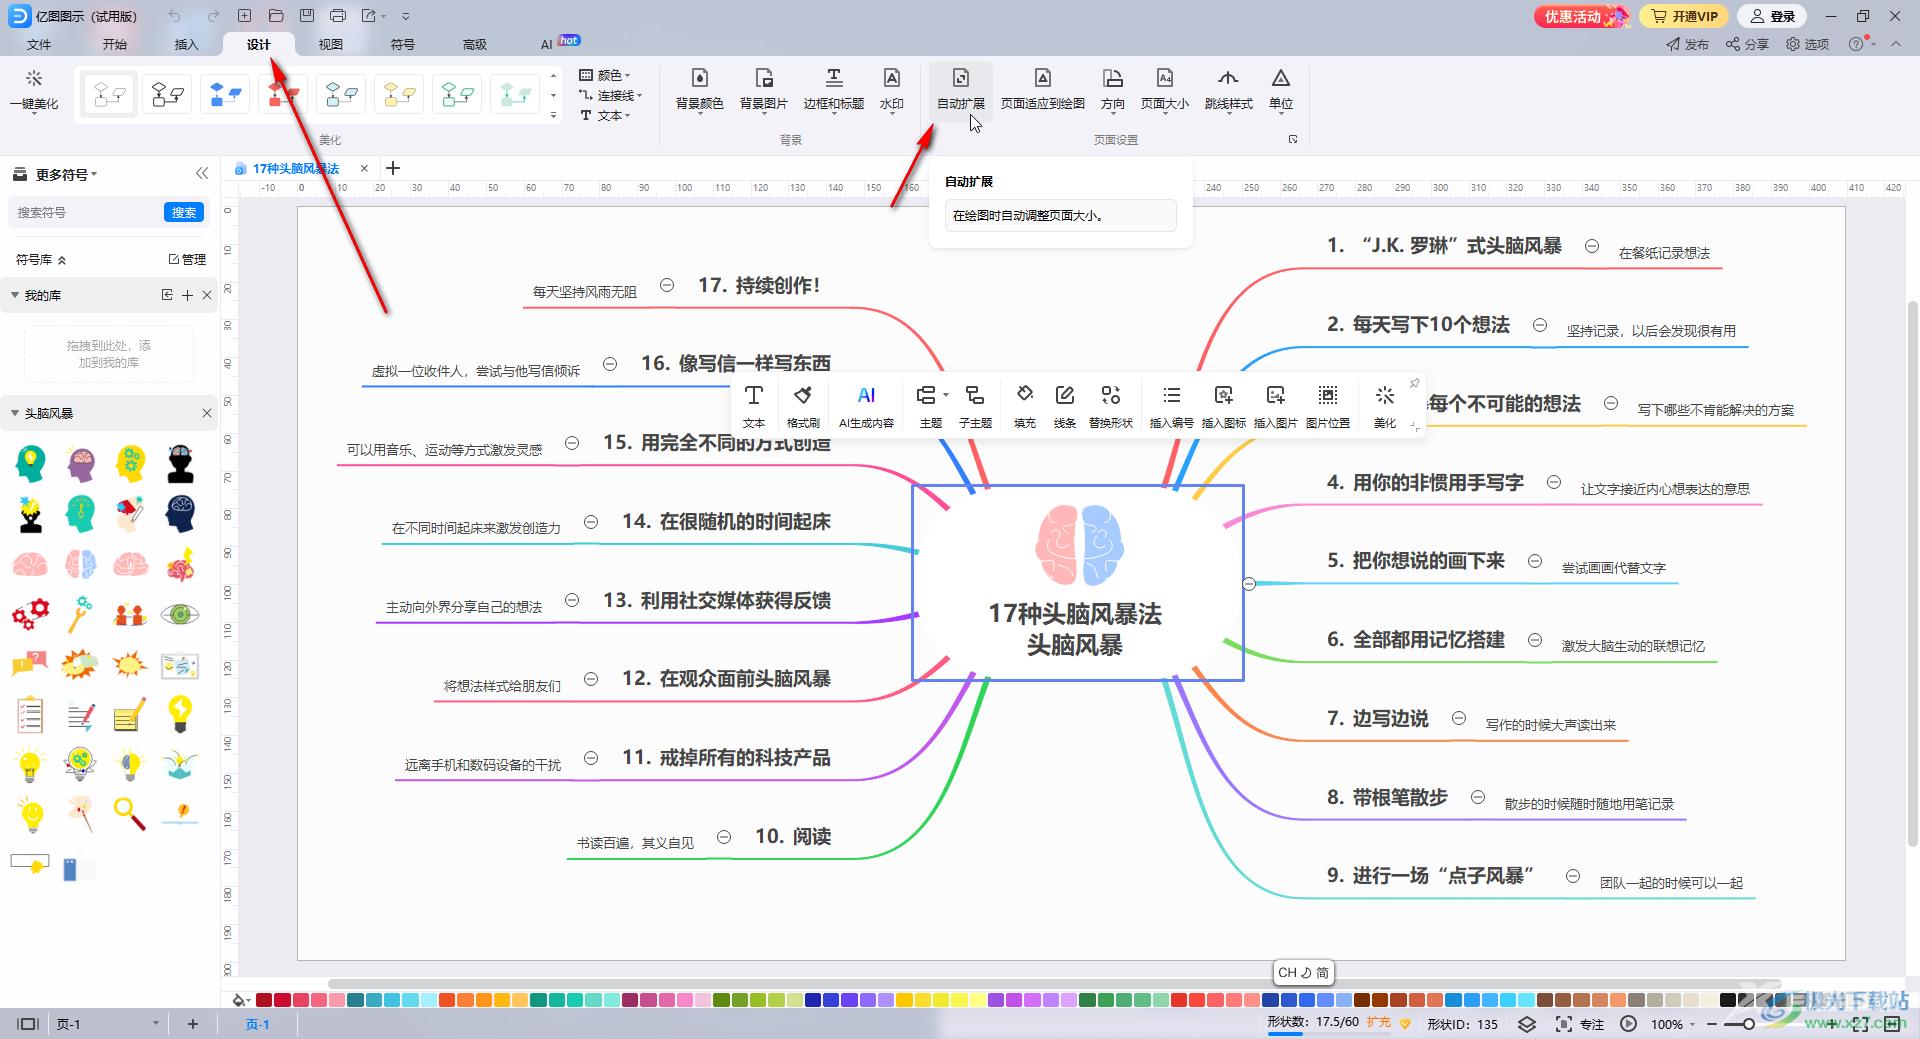Screen dimensions: 1920x1039
Task: Open Picture Position (图片位置) options
Action: [x=1327, y=406]
